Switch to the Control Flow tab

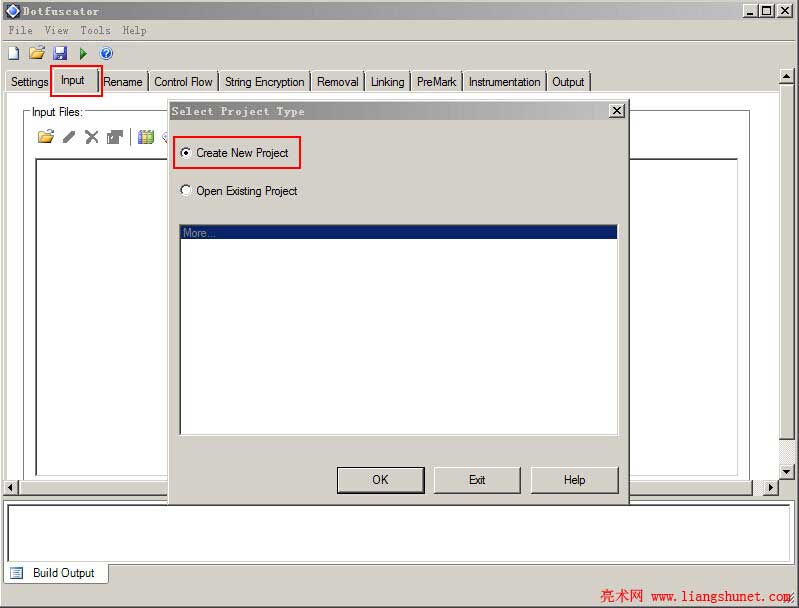pos(183,82)
